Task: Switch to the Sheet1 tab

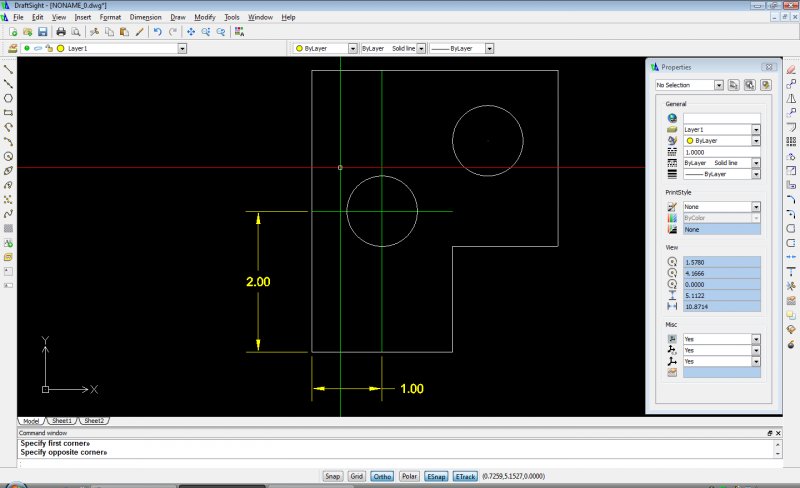Action: [x=62, y=421]
